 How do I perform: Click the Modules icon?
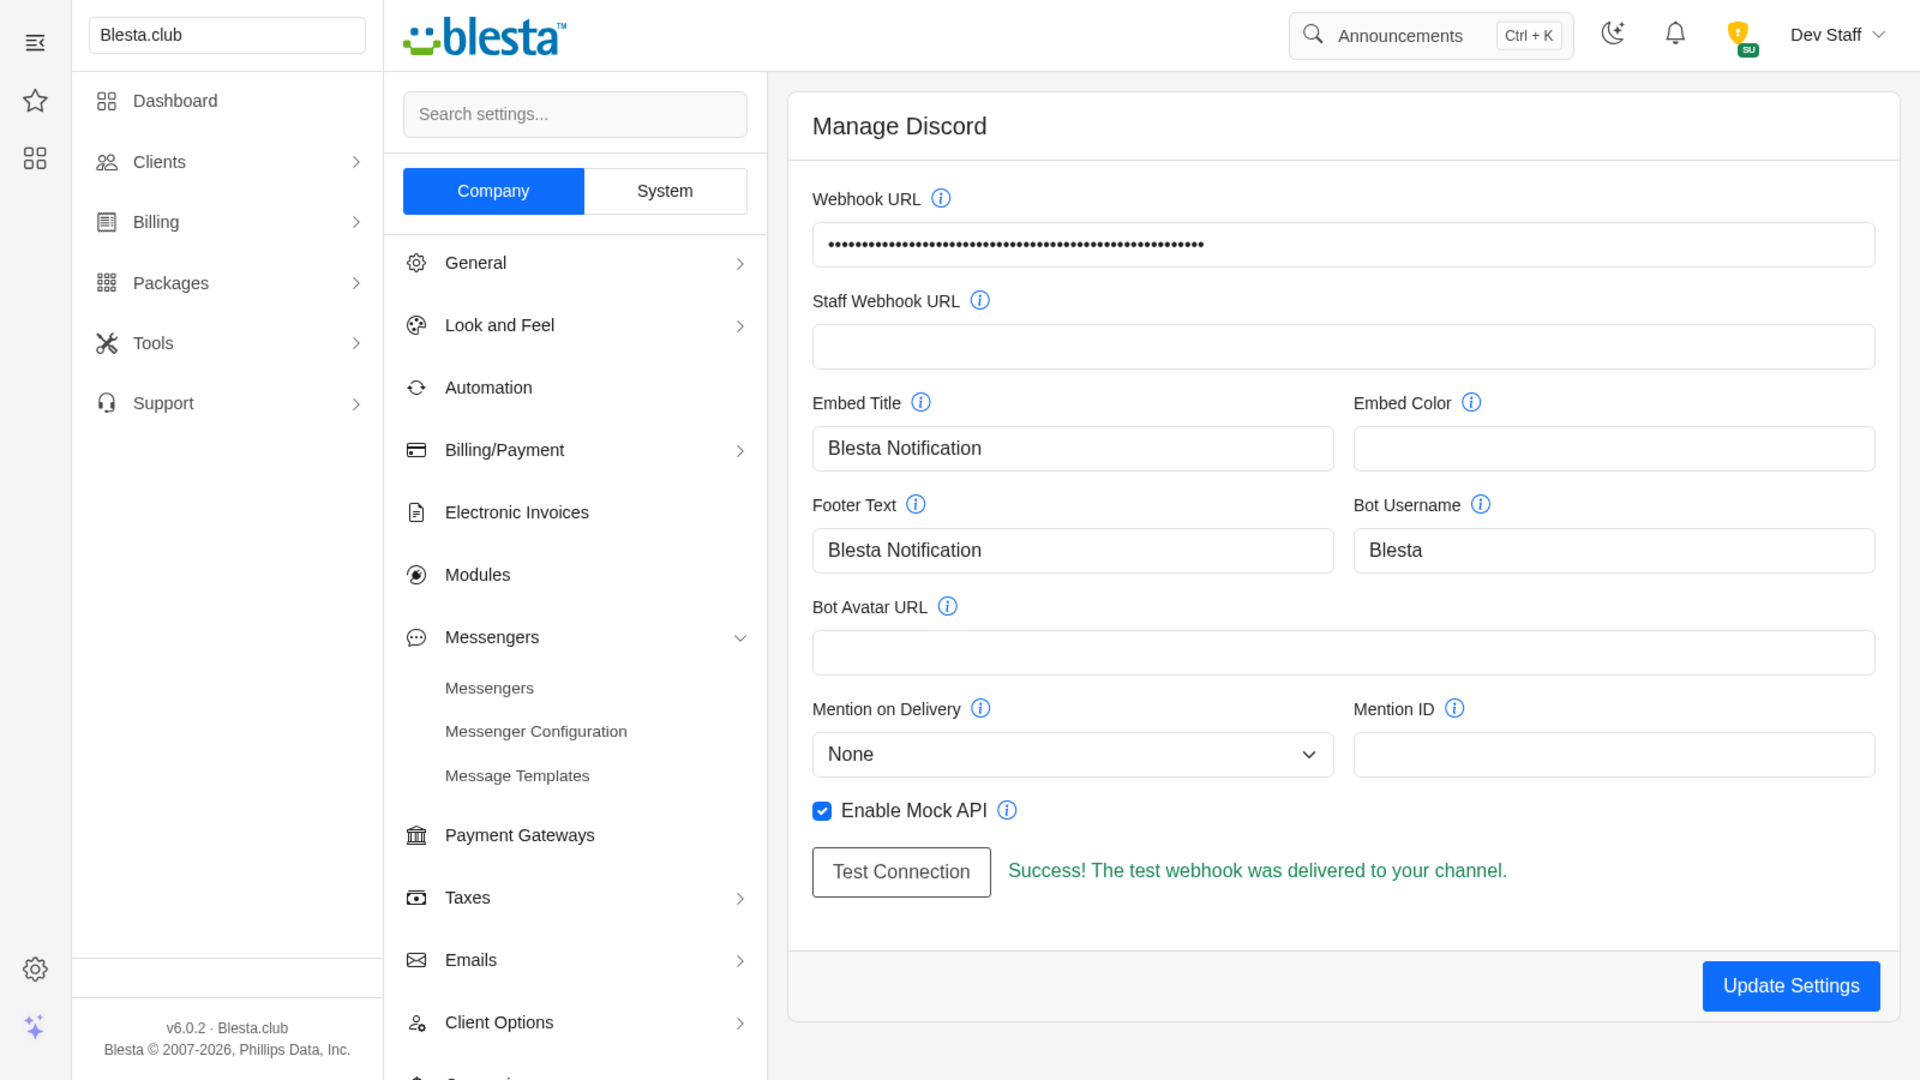click(x=416, y=575)
